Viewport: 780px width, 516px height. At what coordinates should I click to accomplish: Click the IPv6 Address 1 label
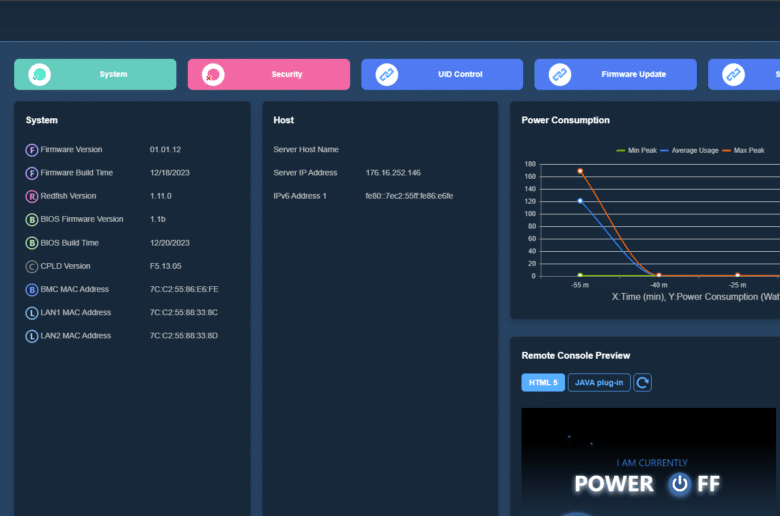click(x=300, y=196)
